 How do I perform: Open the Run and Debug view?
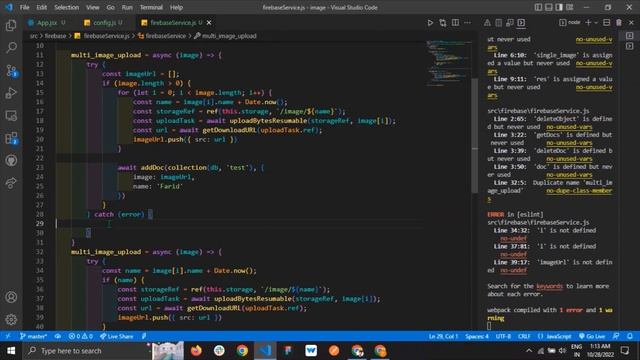(11, 93)
